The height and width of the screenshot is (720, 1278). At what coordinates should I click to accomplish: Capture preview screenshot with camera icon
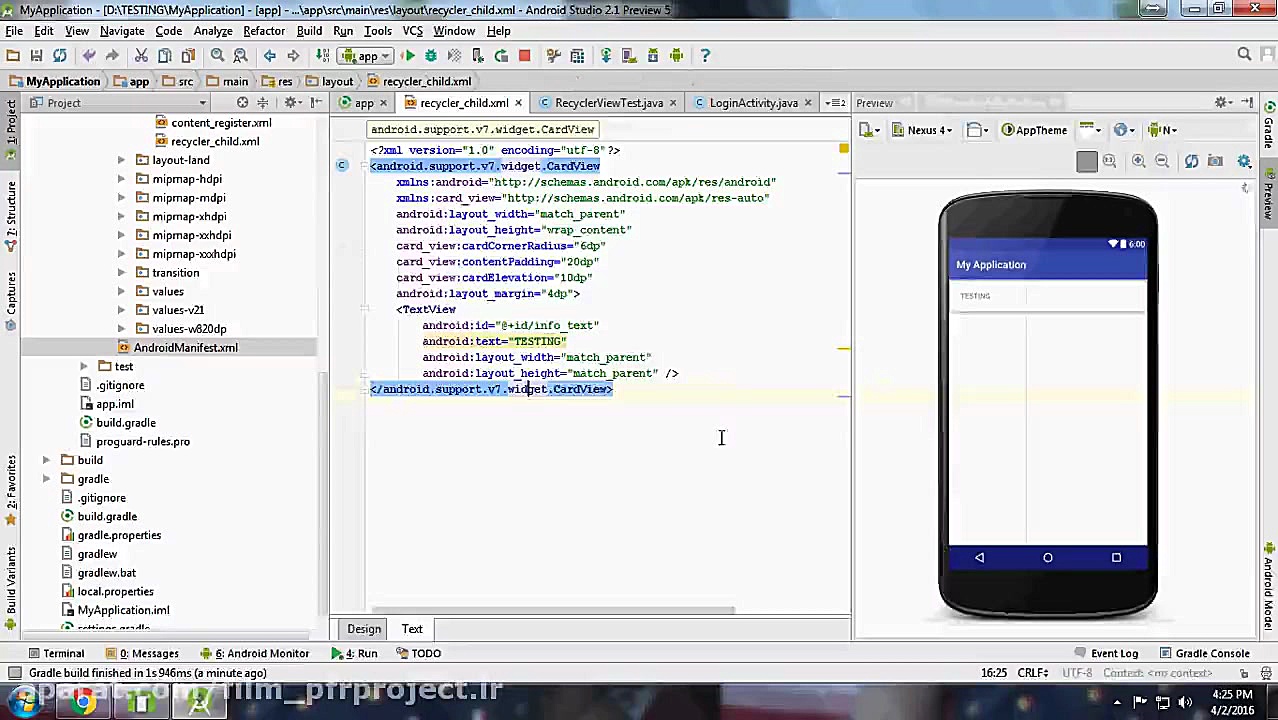tap(1215, 161)
